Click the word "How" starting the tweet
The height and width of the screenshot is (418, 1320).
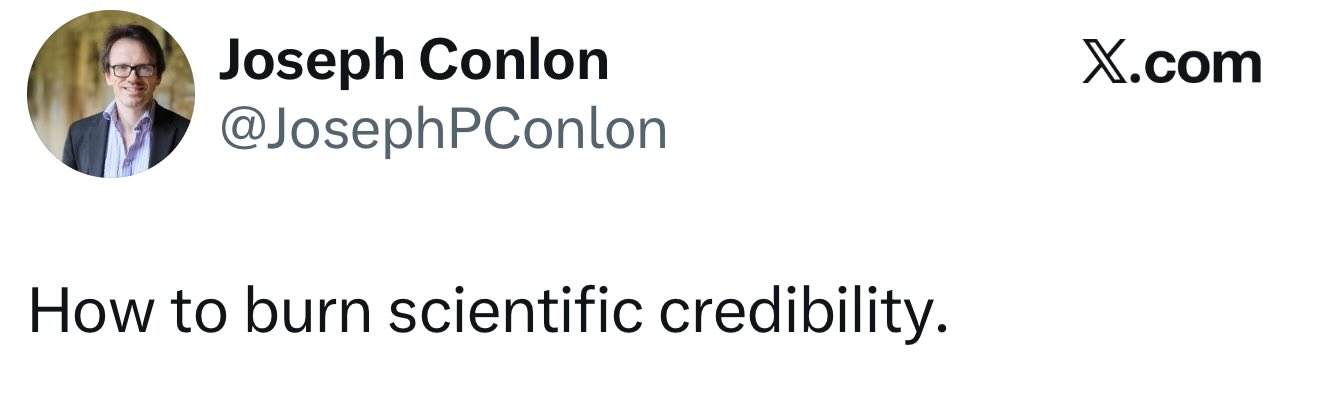[x=90, y=314]
